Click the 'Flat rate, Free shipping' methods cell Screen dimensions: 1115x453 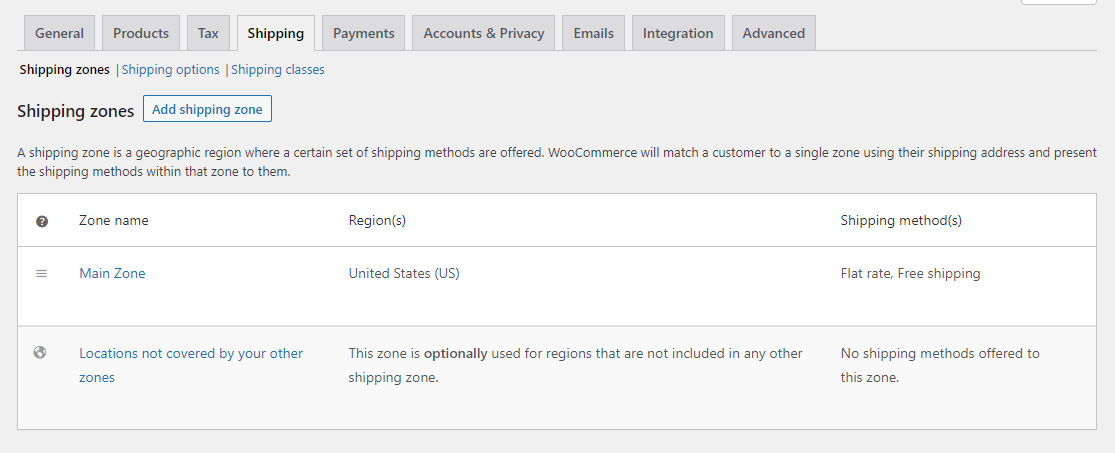point(910,273)
